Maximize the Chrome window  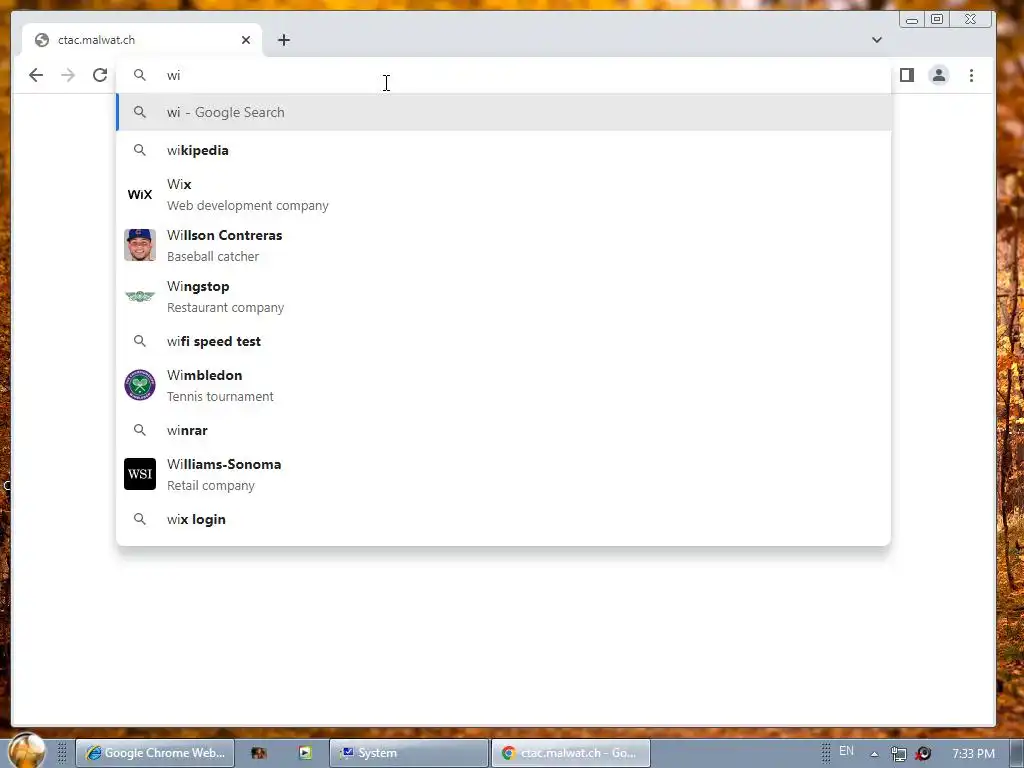pyautogui.click(x=937, y=19)
